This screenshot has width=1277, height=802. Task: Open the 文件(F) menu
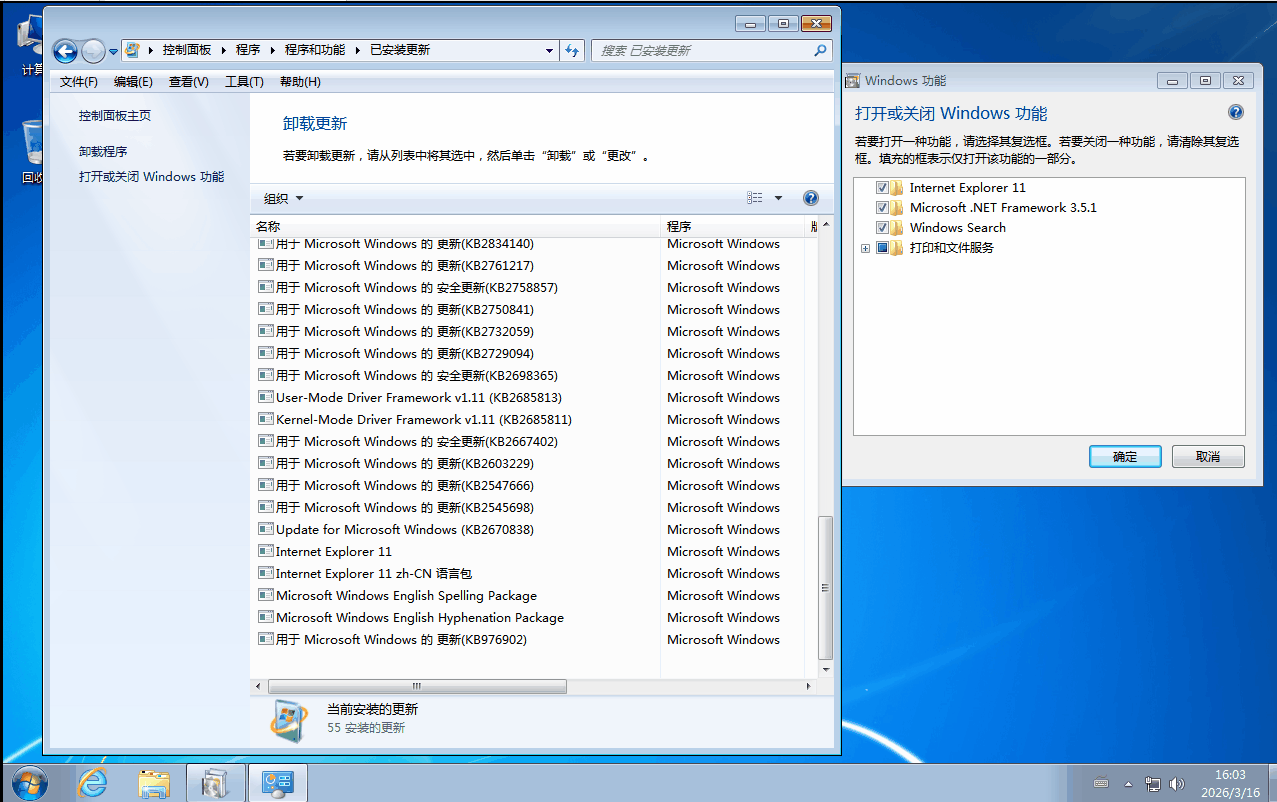[79, 82]
